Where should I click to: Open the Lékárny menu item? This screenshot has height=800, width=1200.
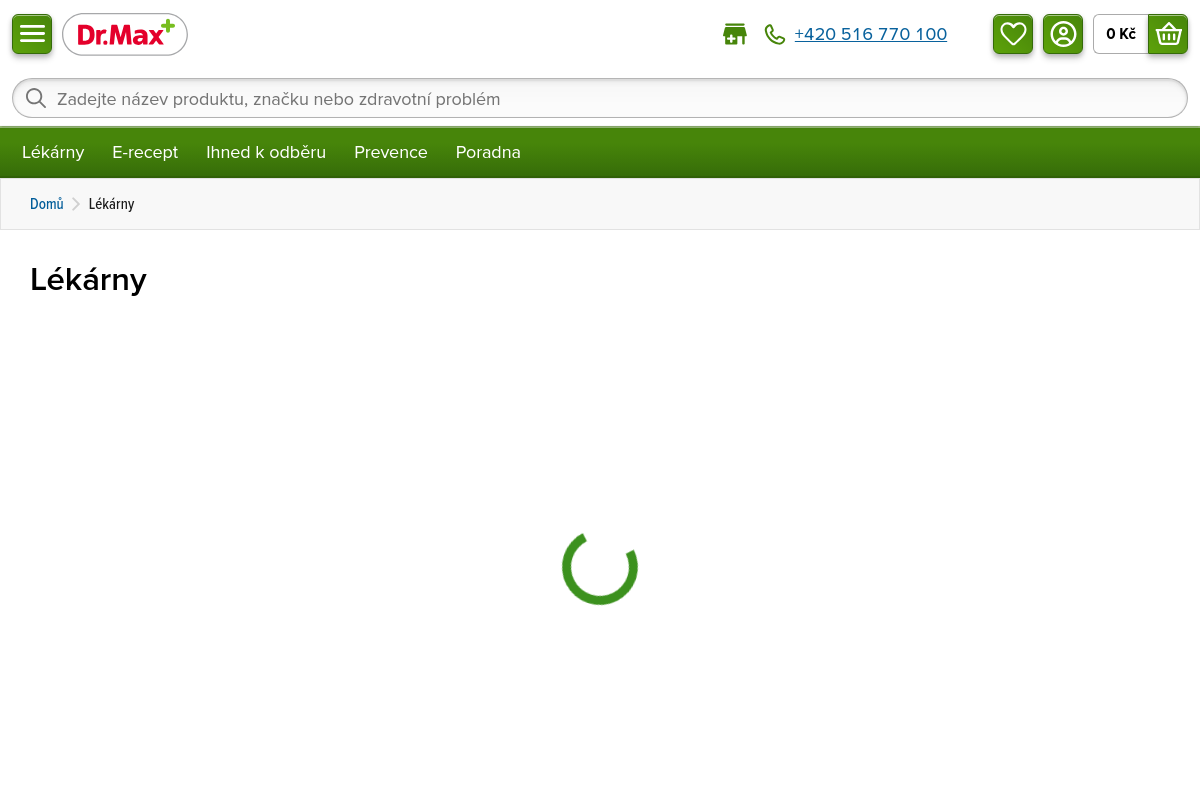(53, 152)
